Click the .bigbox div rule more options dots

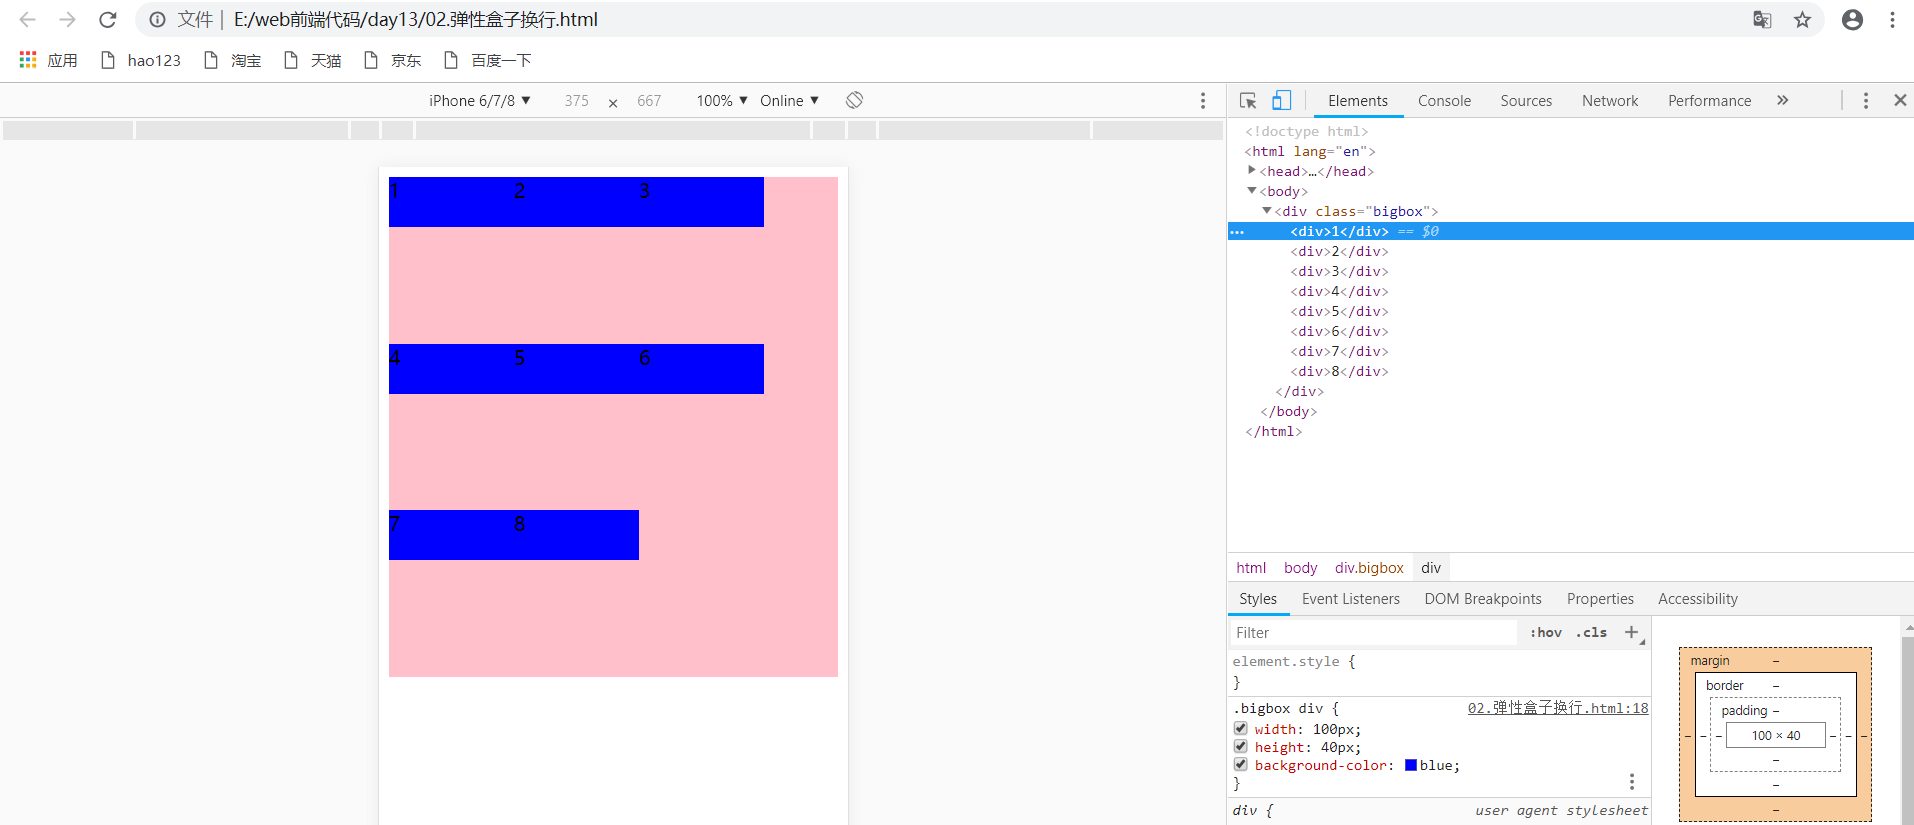click(1632, 781)
